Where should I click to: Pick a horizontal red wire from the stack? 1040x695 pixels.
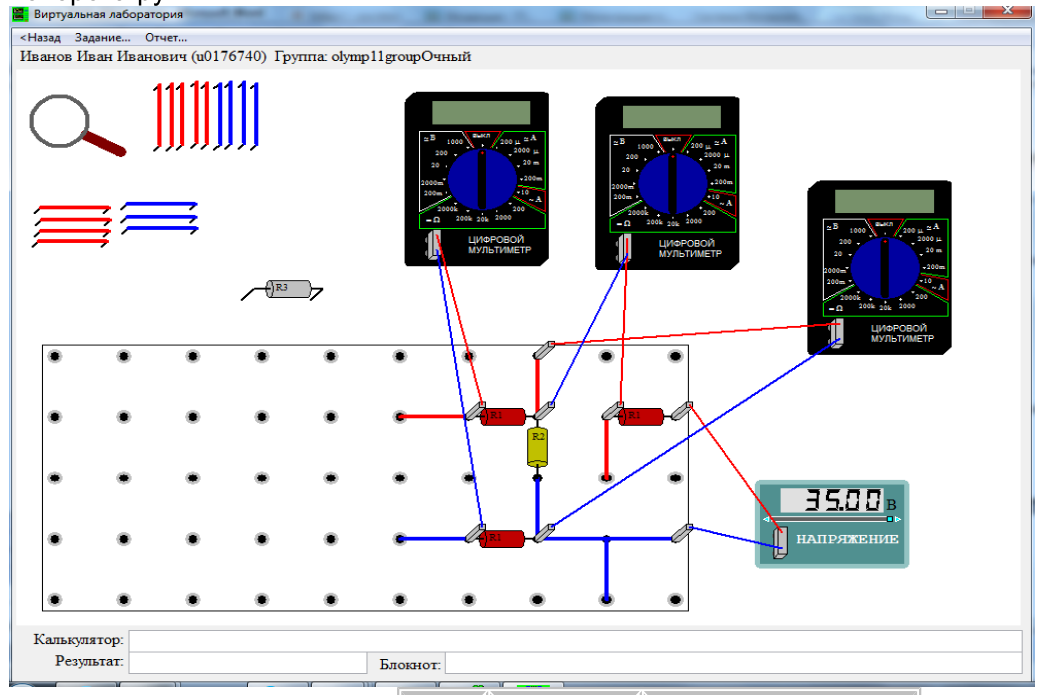(71, 225)
